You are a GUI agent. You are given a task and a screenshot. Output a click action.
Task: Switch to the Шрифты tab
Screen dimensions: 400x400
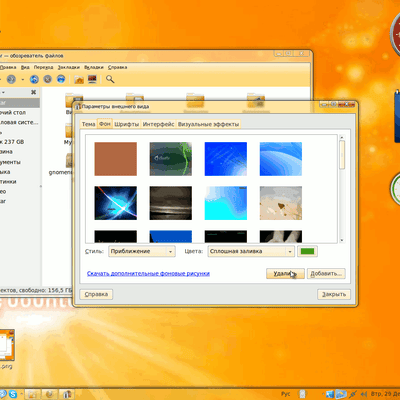[126, 124]
